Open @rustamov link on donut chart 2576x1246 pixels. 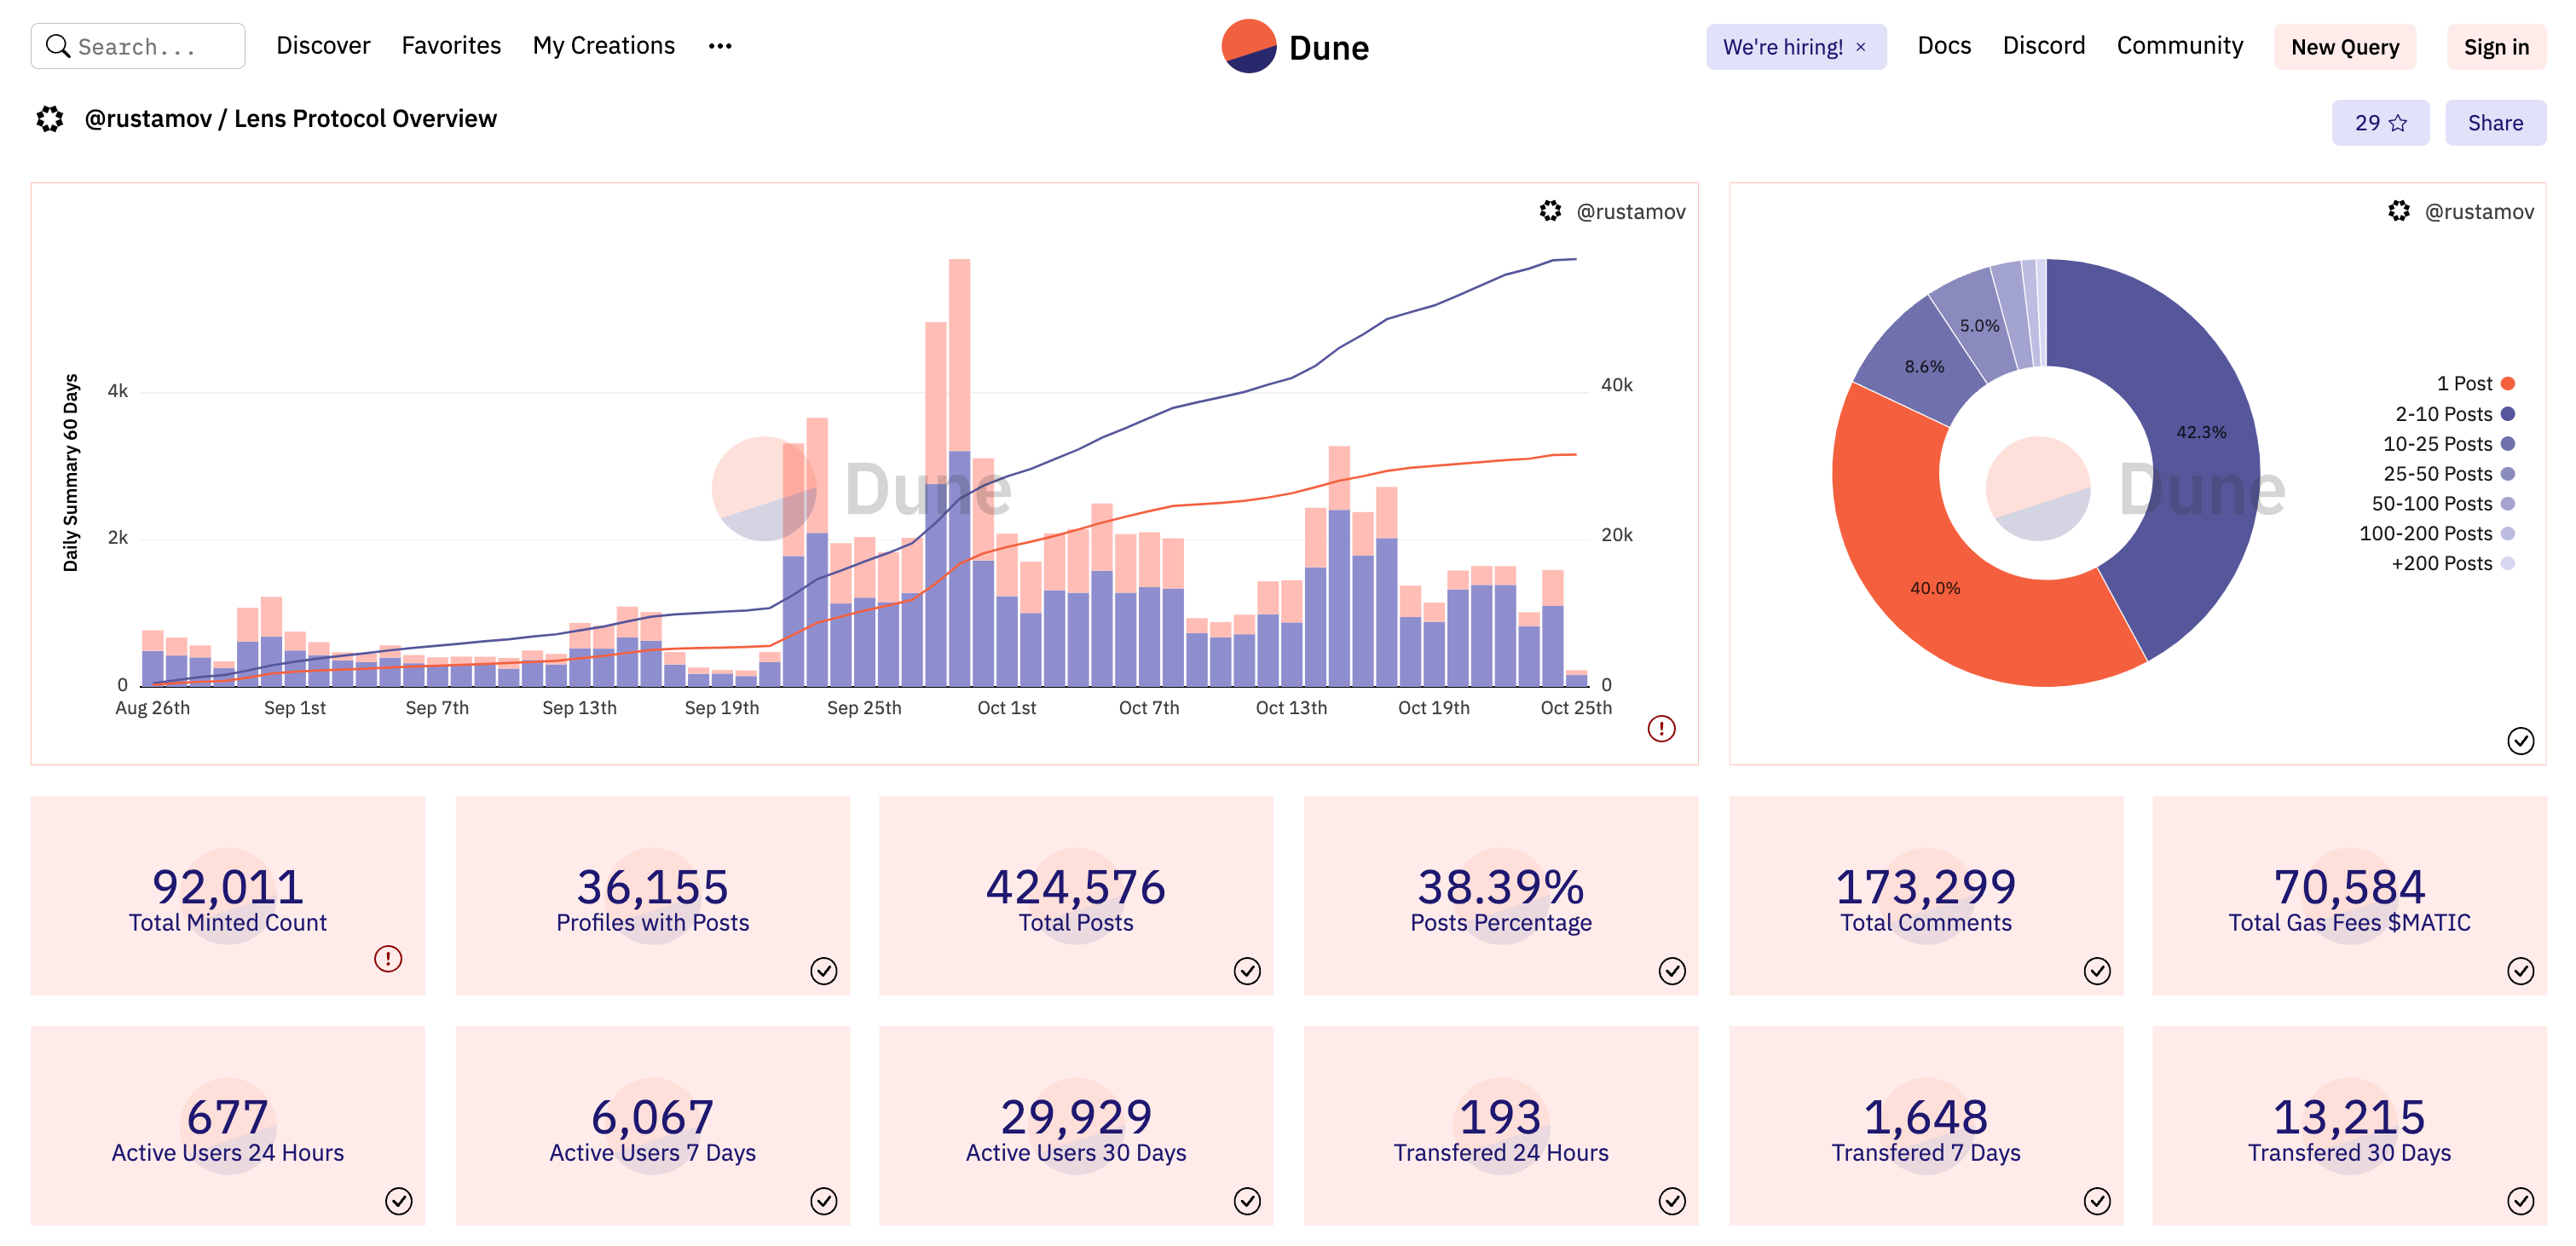(x=2479, y=211)
